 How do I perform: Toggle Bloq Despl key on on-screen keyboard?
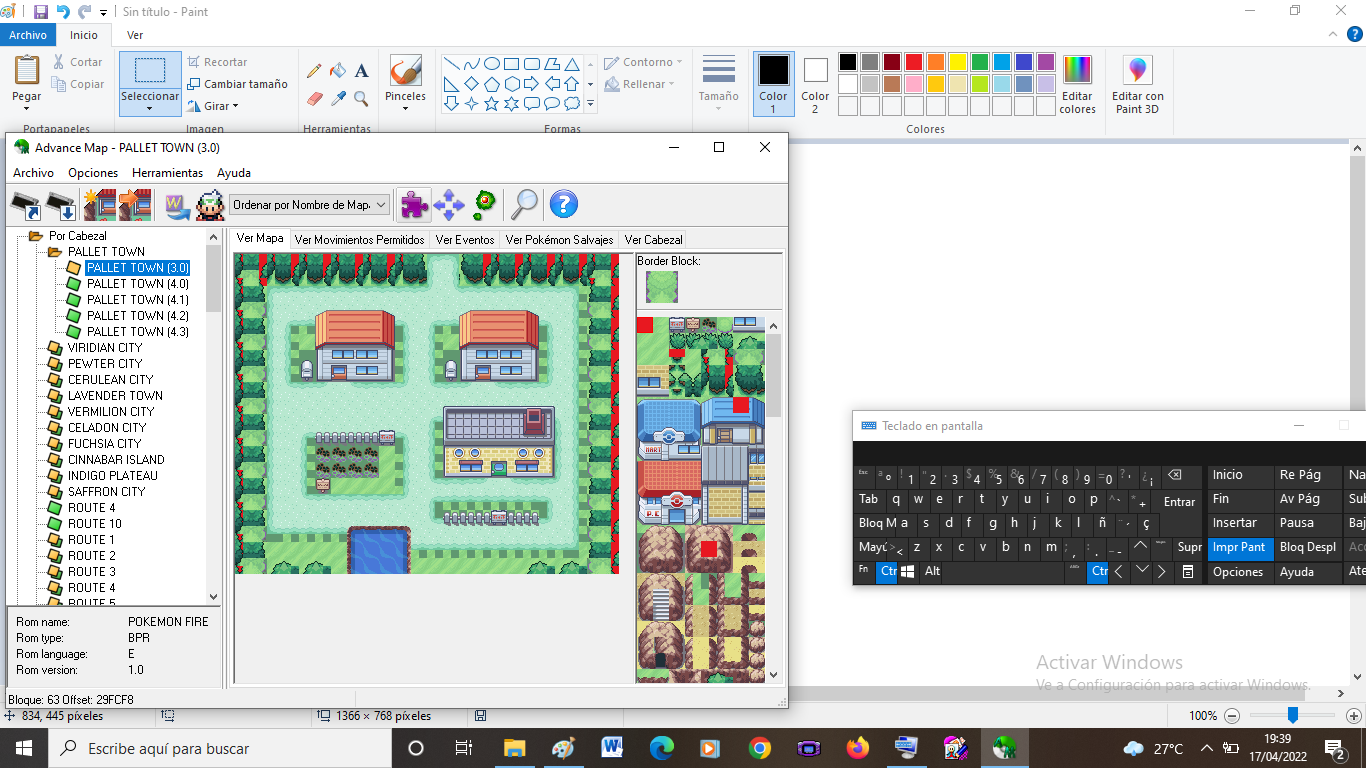click(1307, 547)
